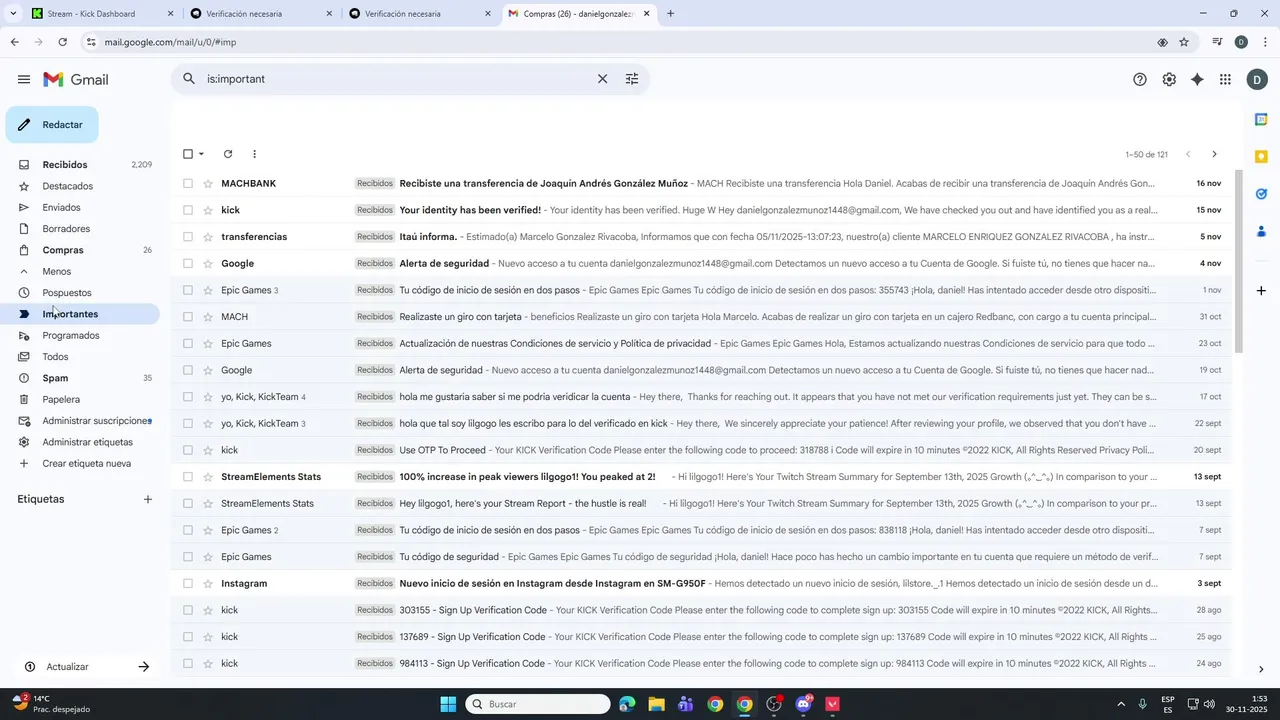Open Google Tasks side panel
Viewport: 1280px width, 720px height.
point(1261,194)
